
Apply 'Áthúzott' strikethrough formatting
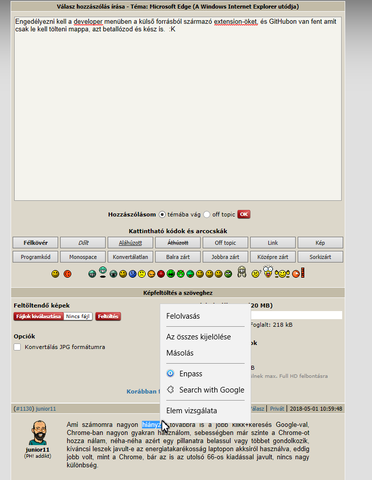178,243
